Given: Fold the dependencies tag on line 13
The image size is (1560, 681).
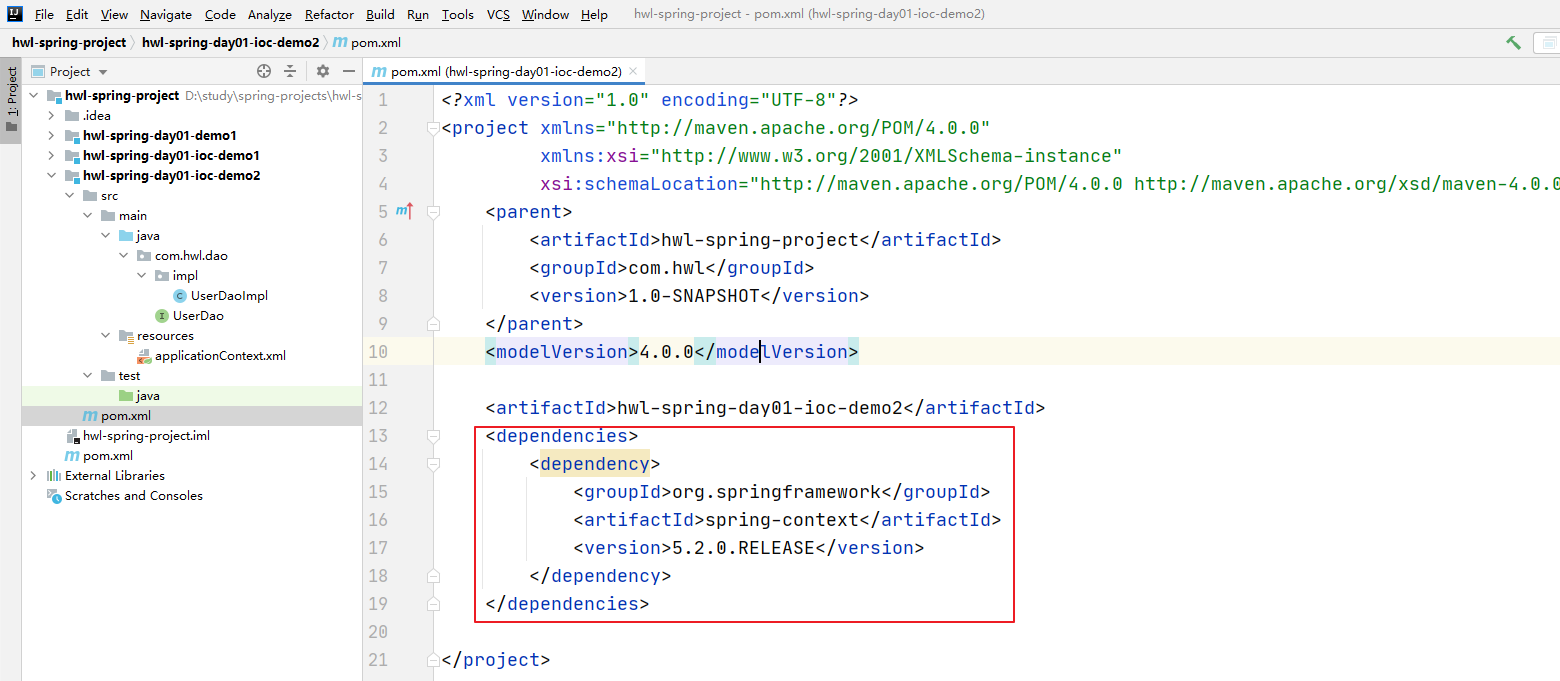Looking at the screenshot, I should click(x=432, y=436).
